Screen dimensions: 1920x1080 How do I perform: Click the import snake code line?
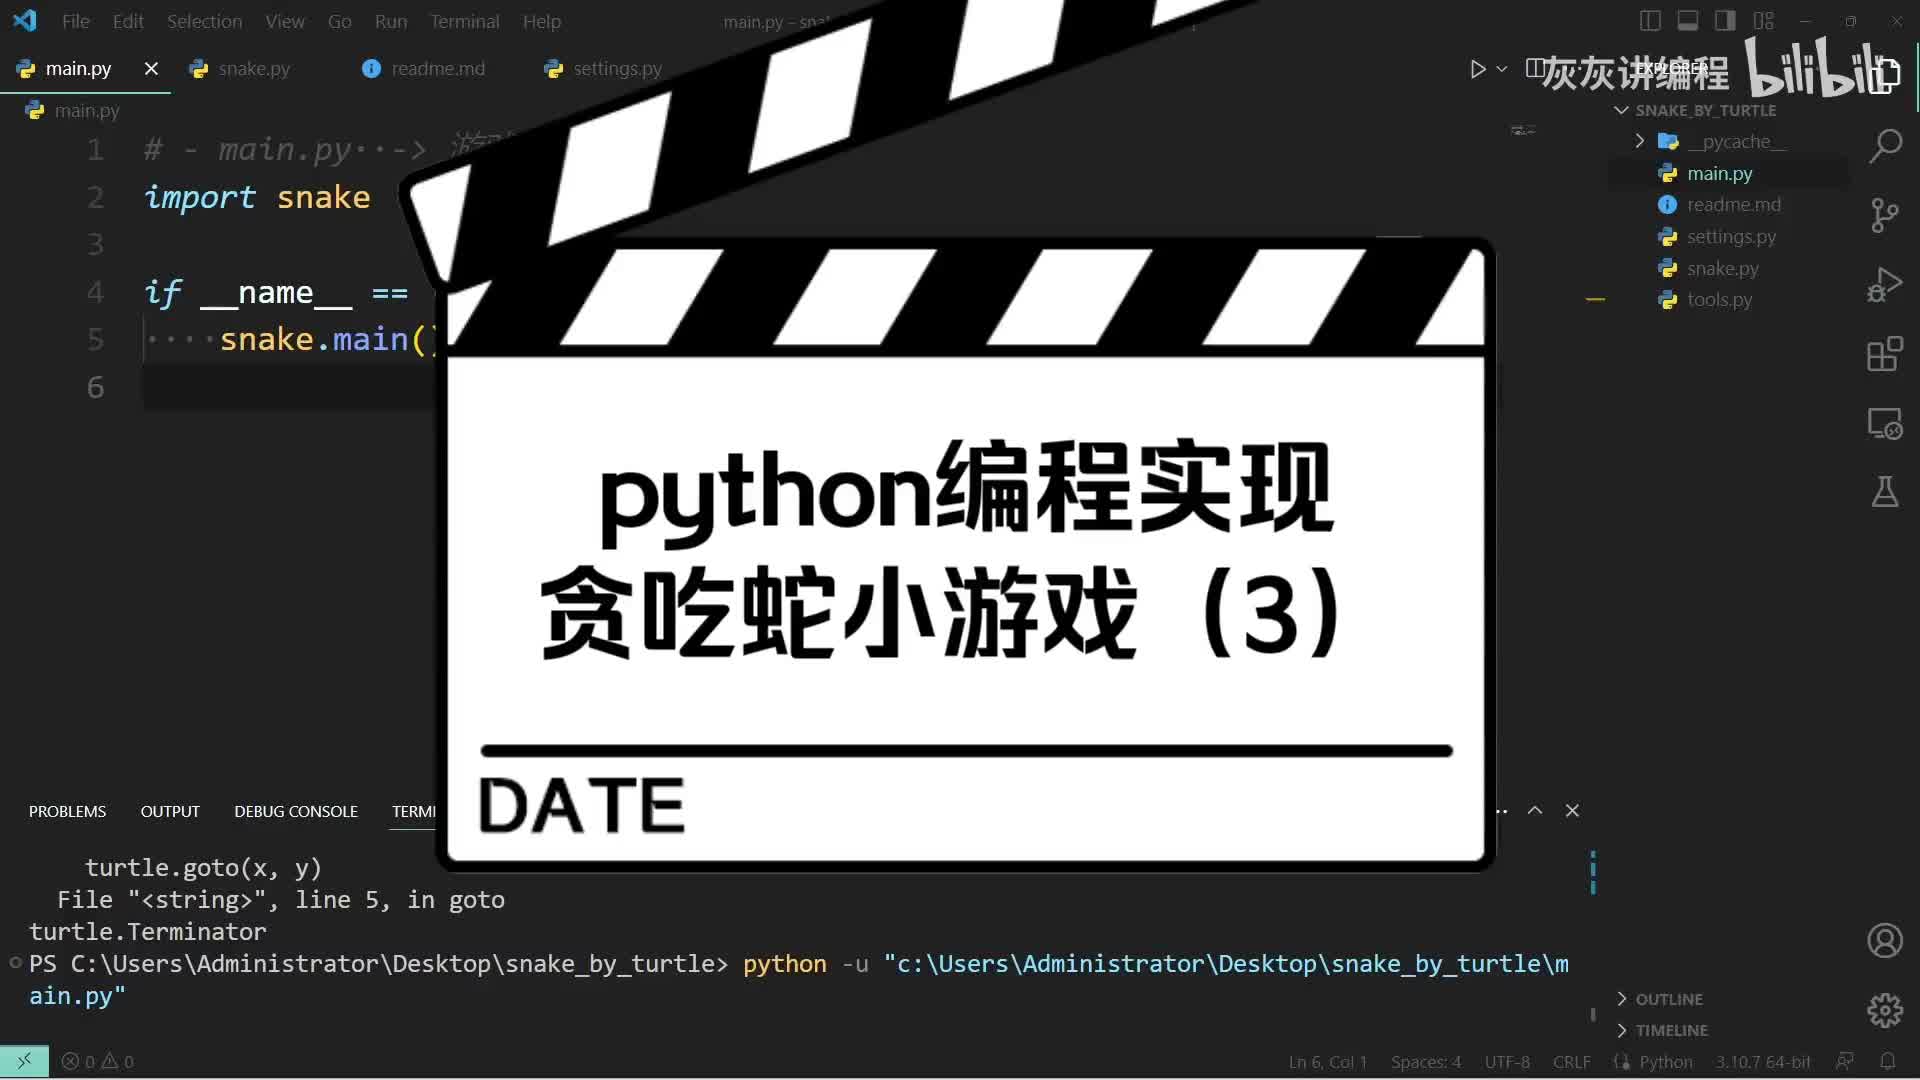(x=257, y=198)
